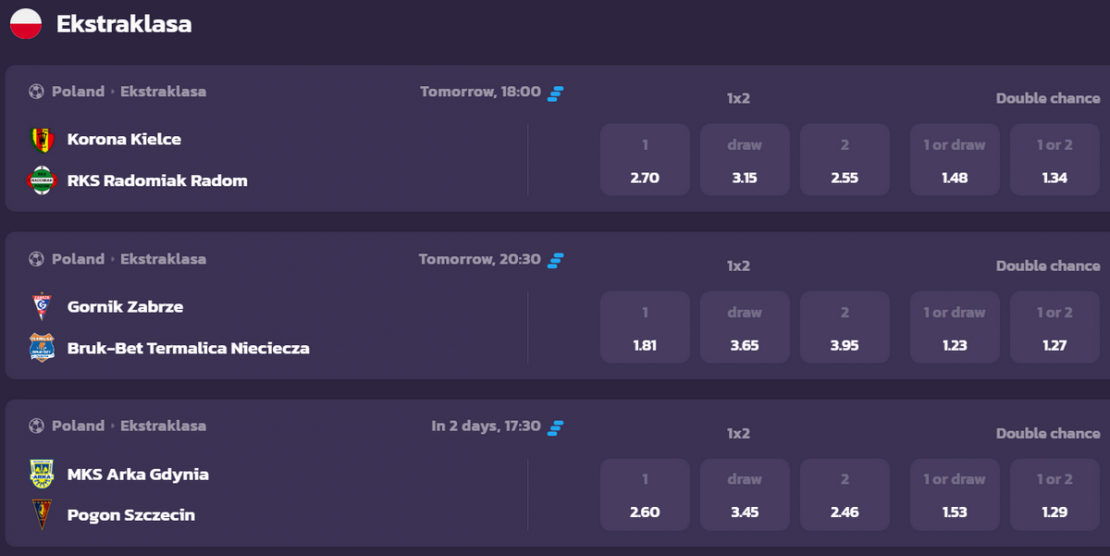Click the blue stats icon next to In 2 days, 17:30
This screenshot has width=1110, height=556.
556,428
